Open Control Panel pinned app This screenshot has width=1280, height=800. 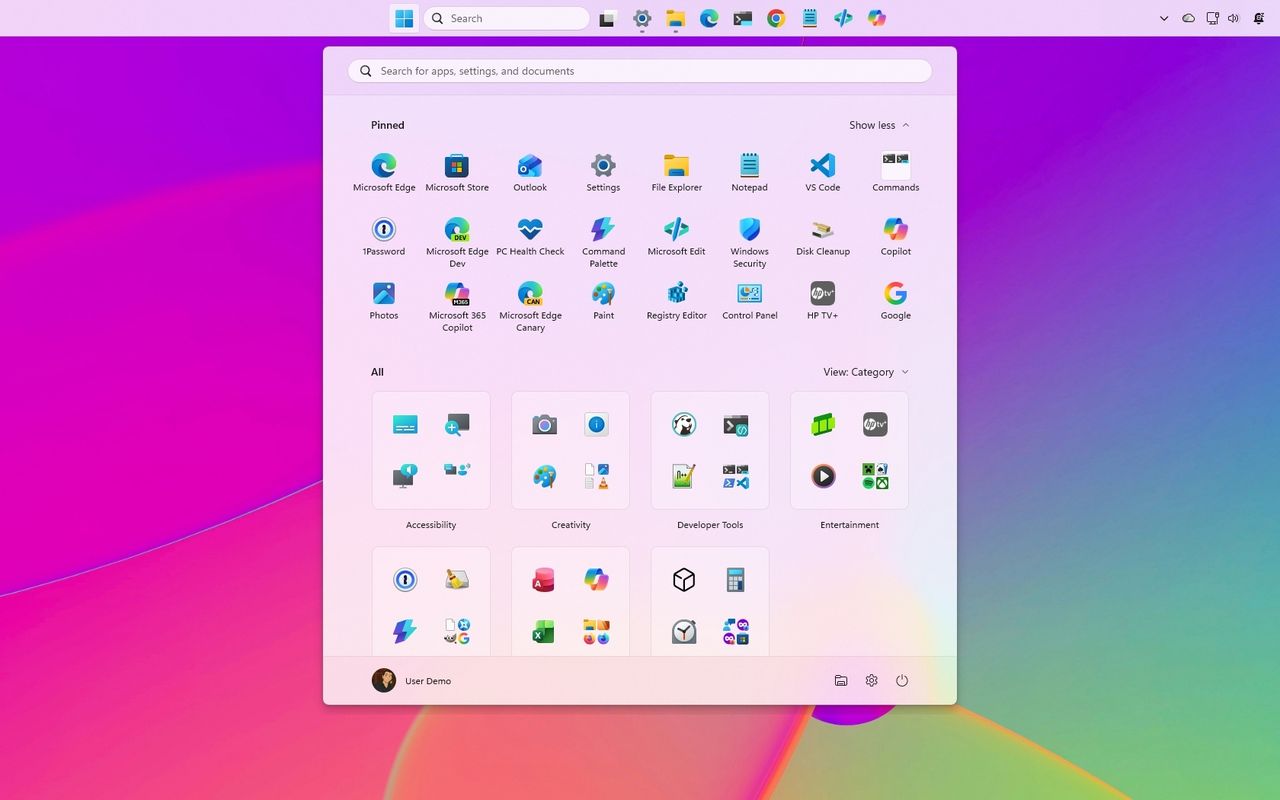(x=749, y=300)
